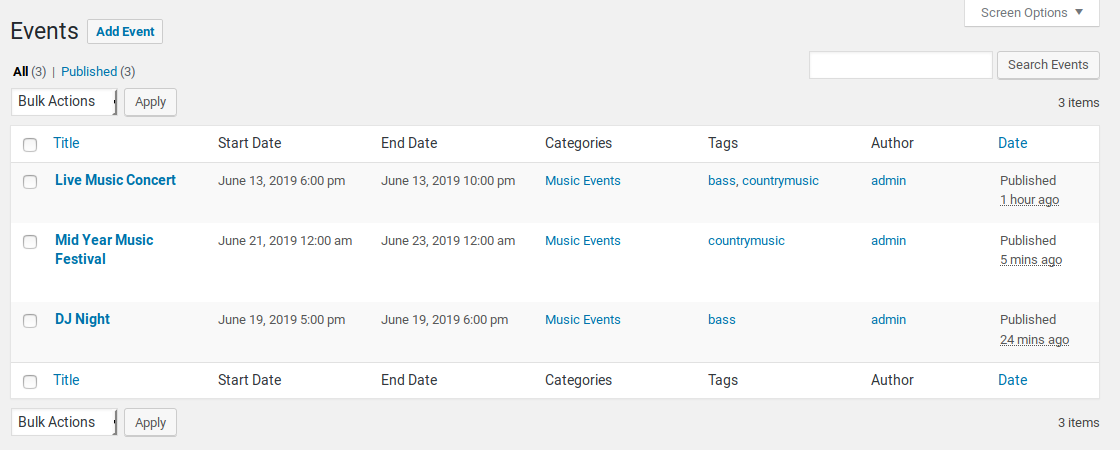
Task: Select start date June 13, 2019 6:00 pm
Action: [x=281, y=181]
